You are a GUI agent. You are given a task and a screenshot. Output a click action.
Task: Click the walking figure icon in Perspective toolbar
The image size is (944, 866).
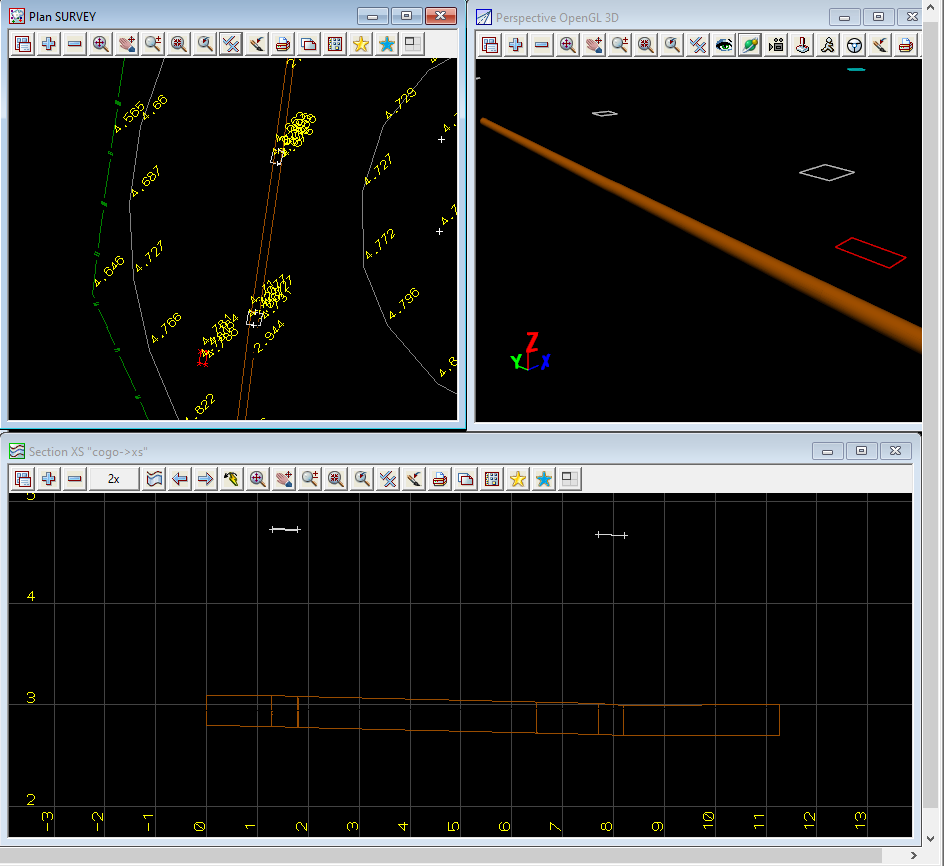tap(828, 45)
